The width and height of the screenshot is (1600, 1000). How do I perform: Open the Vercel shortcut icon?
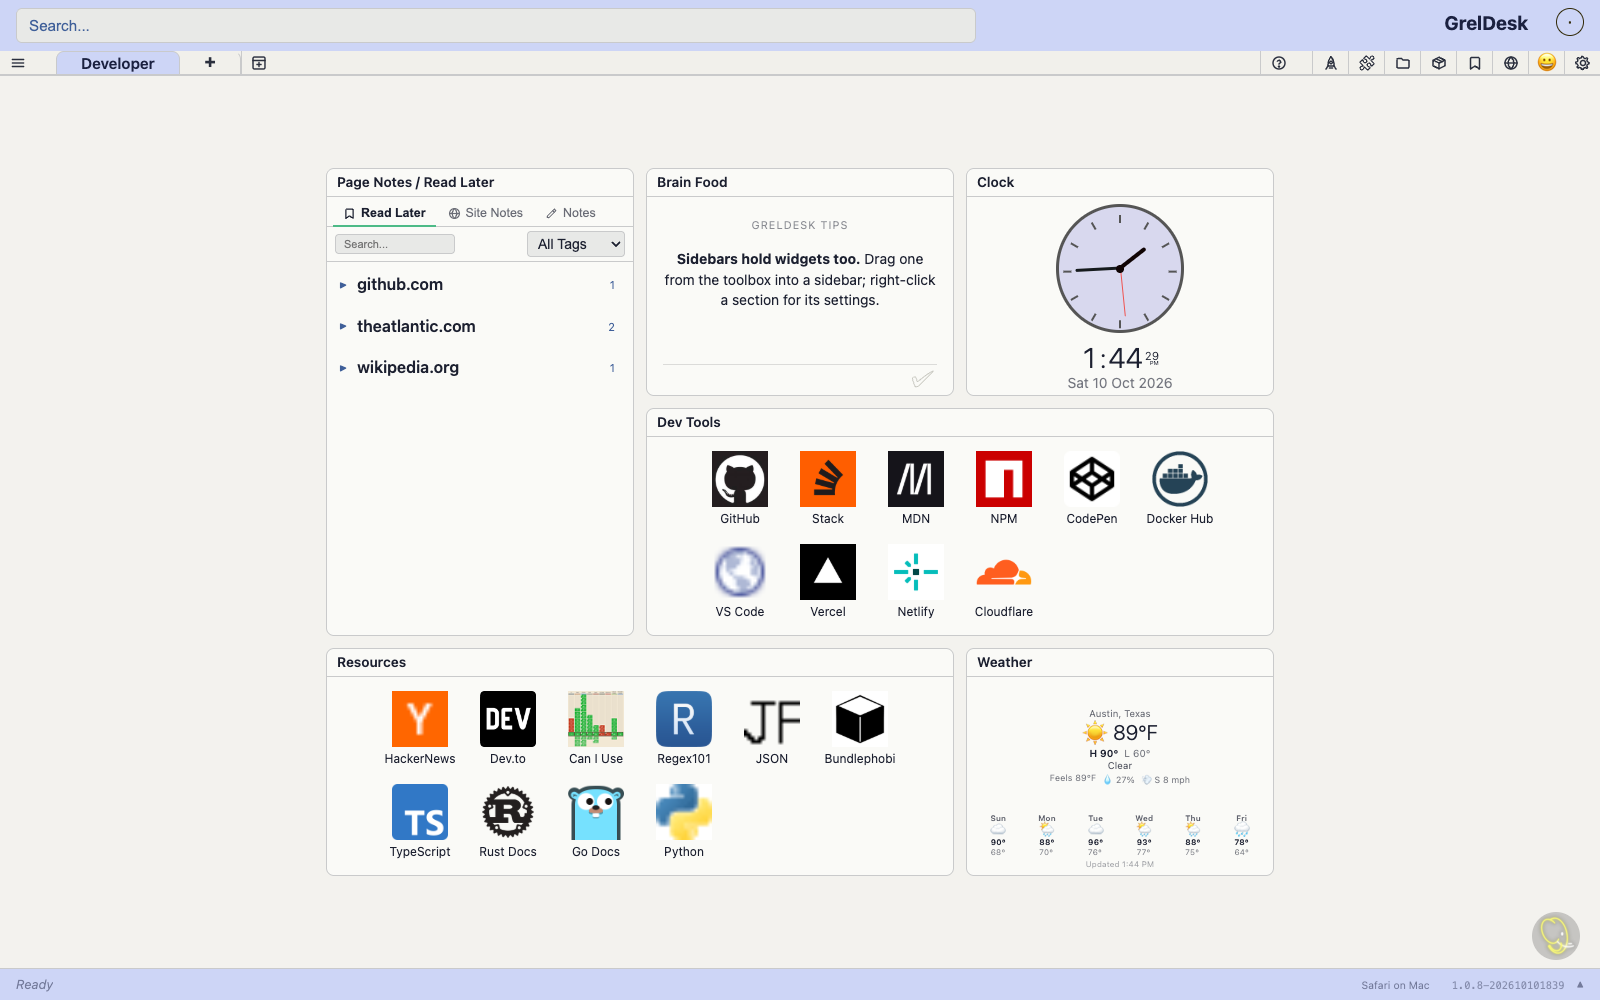(828, 572)
